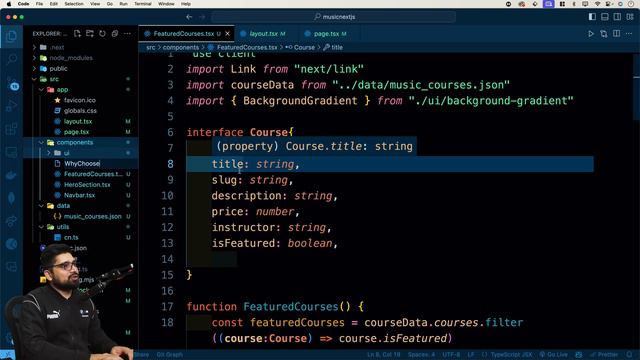Click Spaces: 4 indentation in status bar
Image resolution: width=640 pixels, height=360 pixels.
pos(421,355)
